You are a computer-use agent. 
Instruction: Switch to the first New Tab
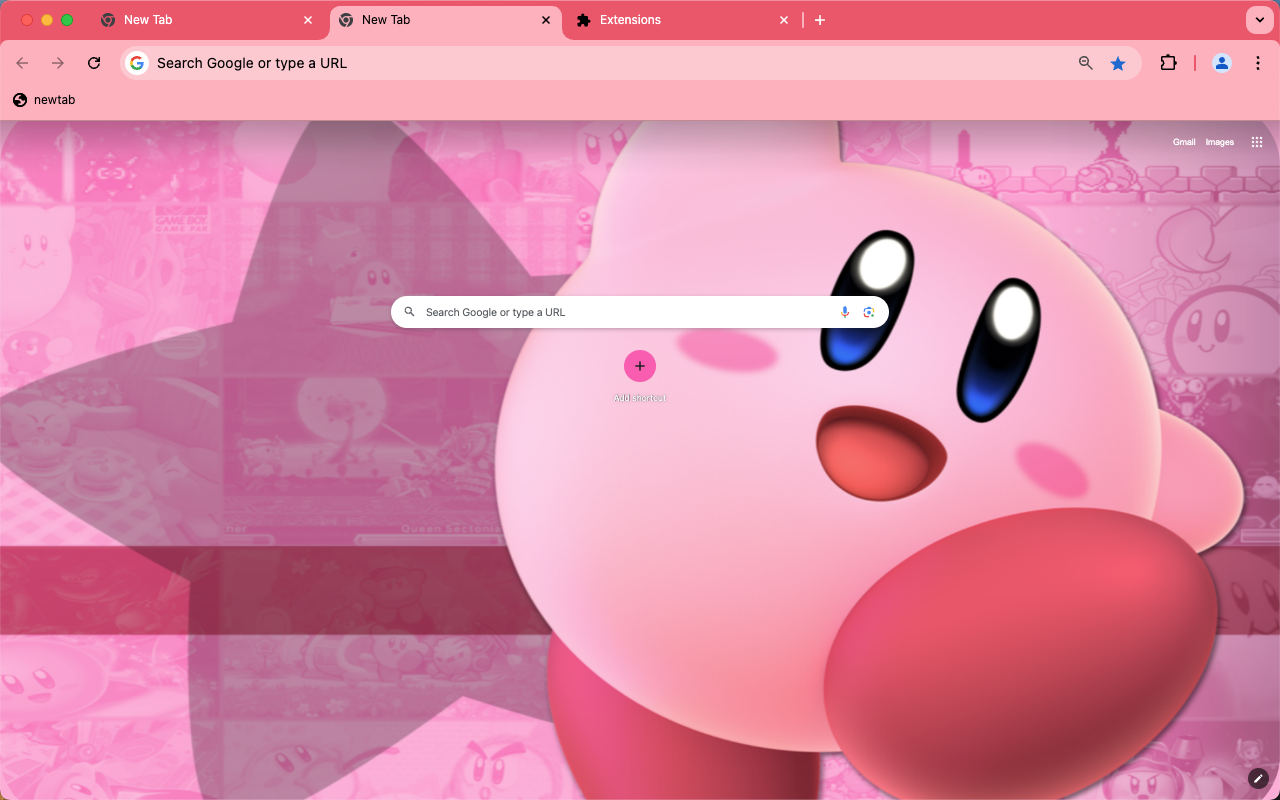[208, 20]
